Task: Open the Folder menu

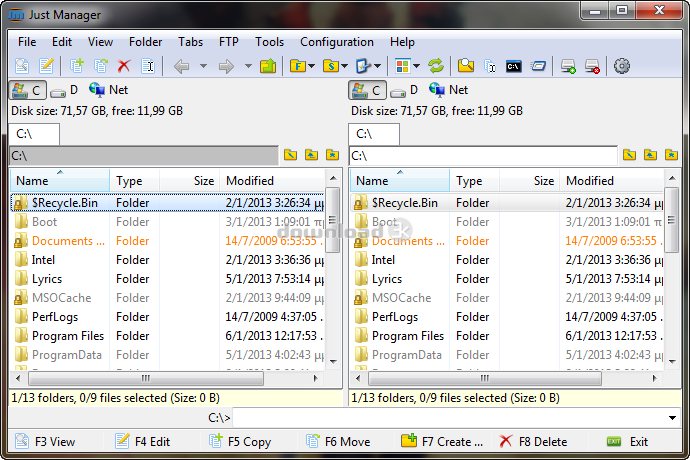Action: tap(145, 42)
